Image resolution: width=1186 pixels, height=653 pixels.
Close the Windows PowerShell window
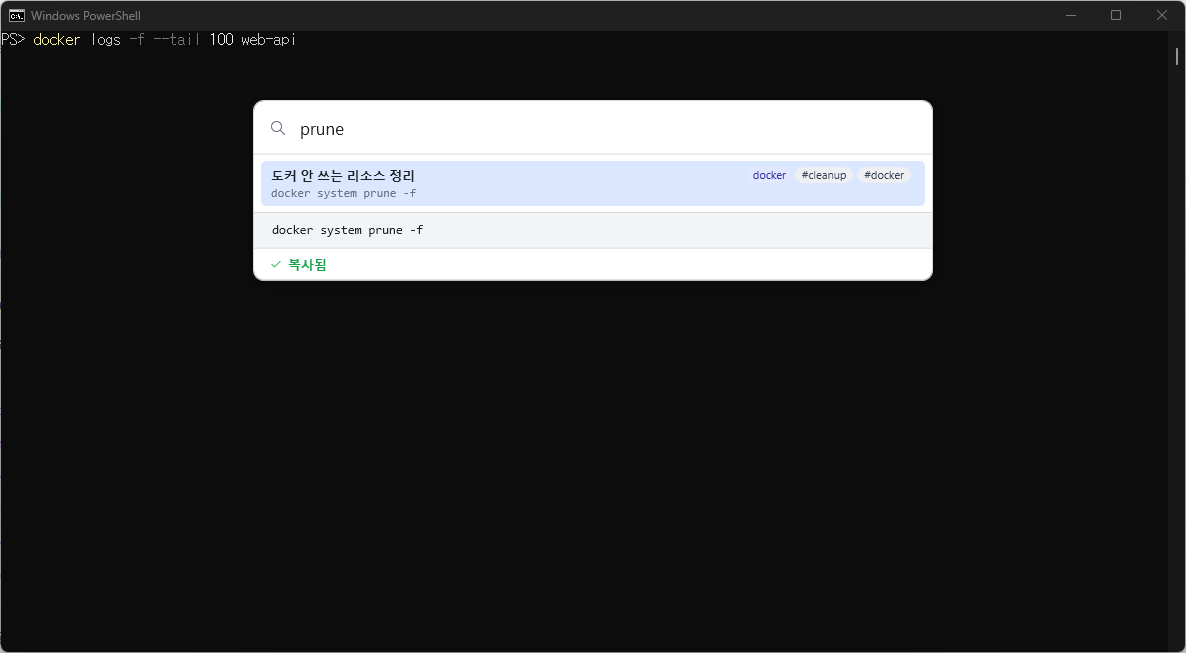click(1162, 15)
